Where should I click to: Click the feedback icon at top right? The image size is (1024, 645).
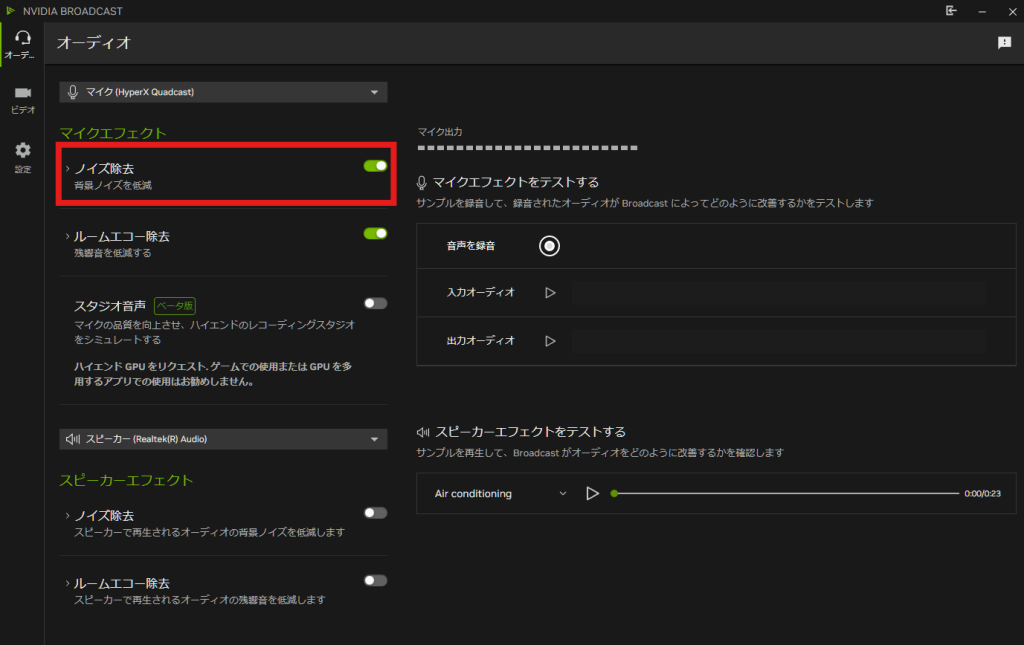coord(1004,42)
